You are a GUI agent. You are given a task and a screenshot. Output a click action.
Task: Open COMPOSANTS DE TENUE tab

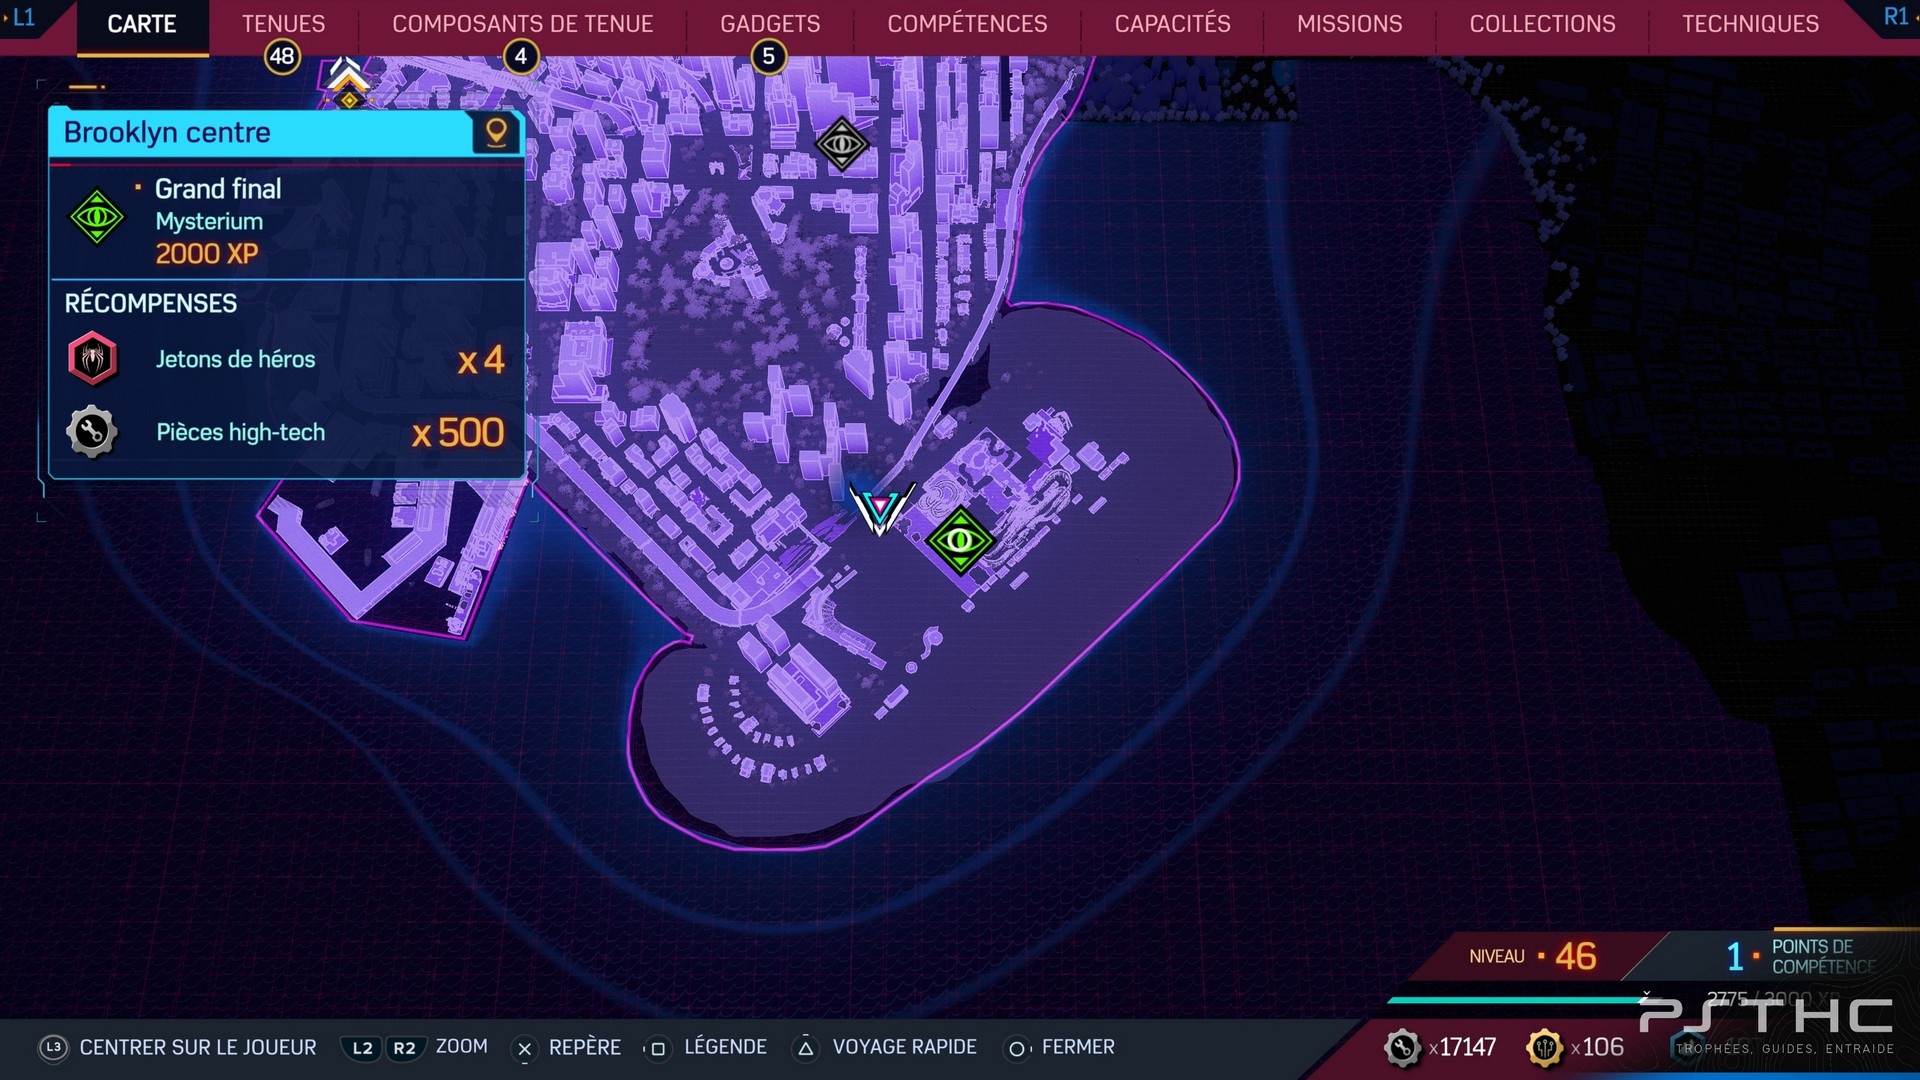tap(522, 24)
